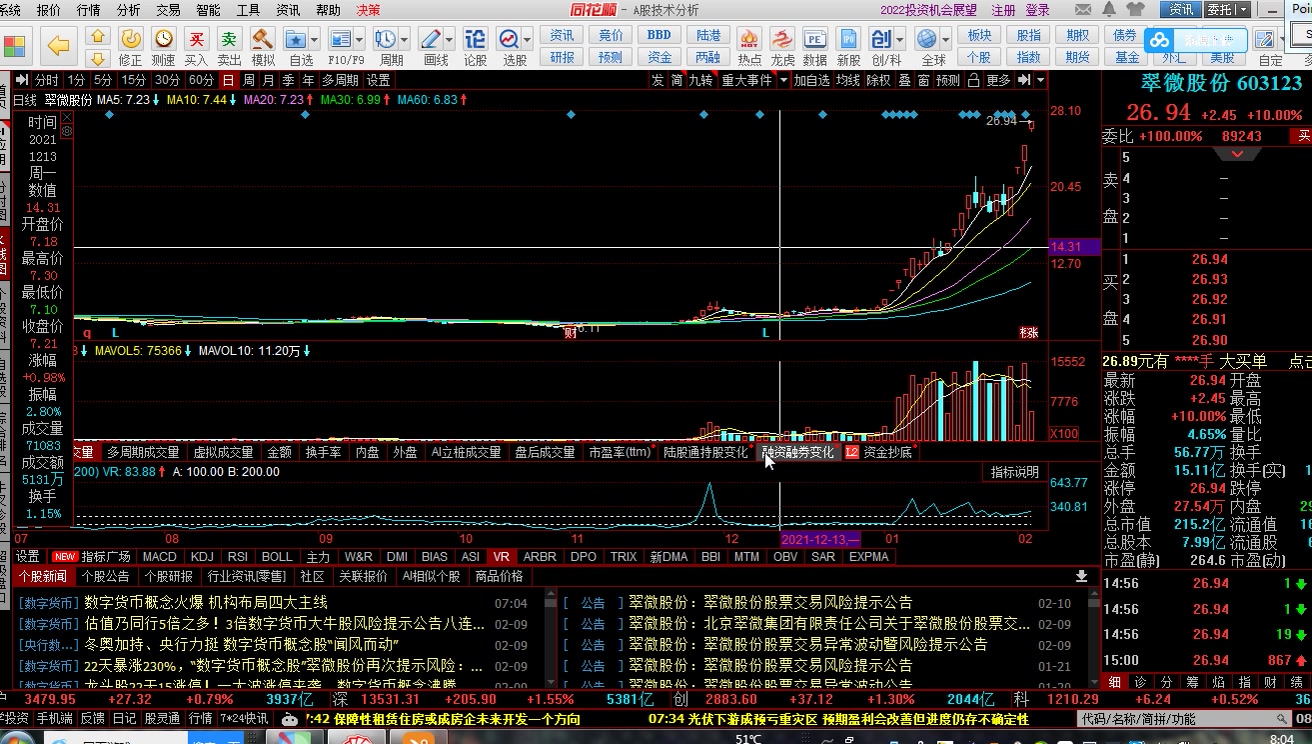Toggle the 均线 moving average display

848,80
